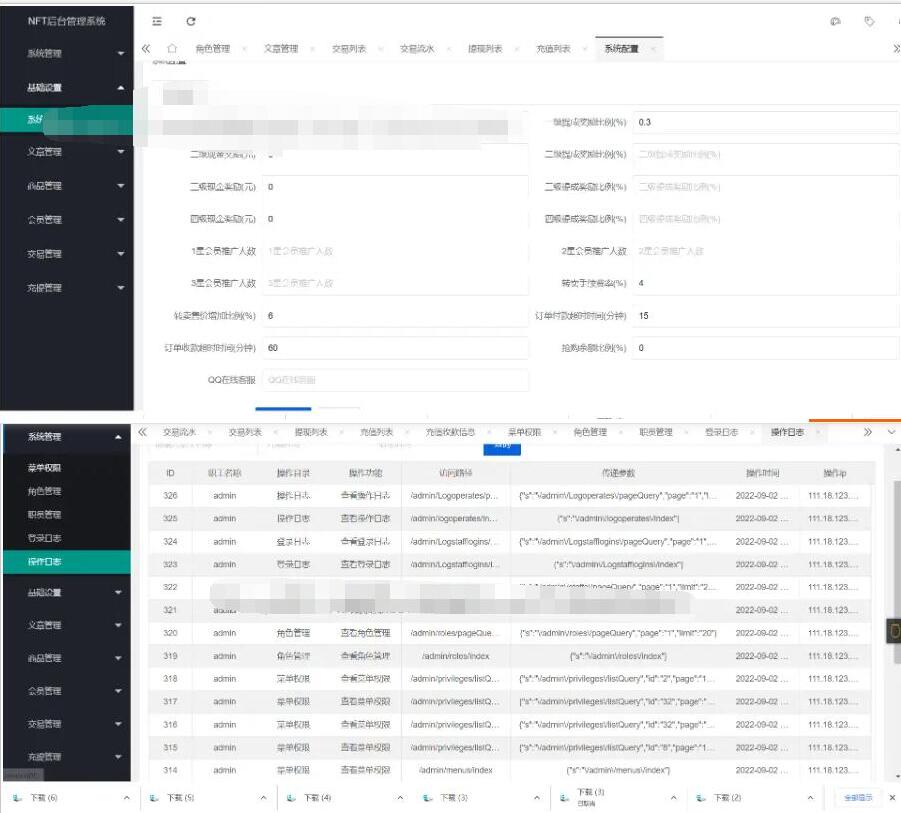This screenshot has width=901, height=813.
Task: Expand the upper 系统管理 sidebar menu
Action: (x=121, y=54)
